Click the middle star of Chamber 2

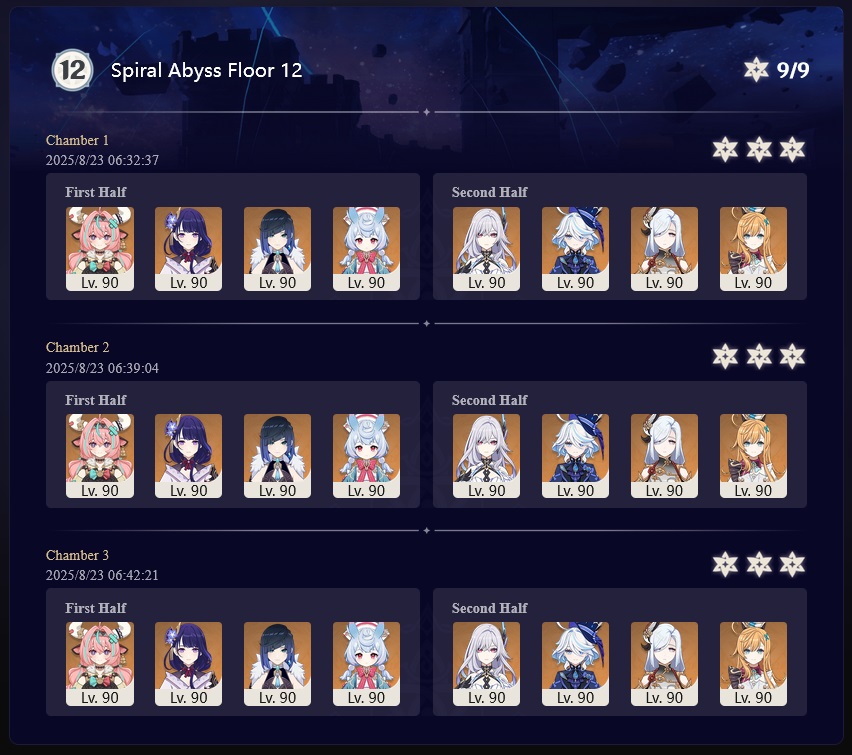(759, 357)
